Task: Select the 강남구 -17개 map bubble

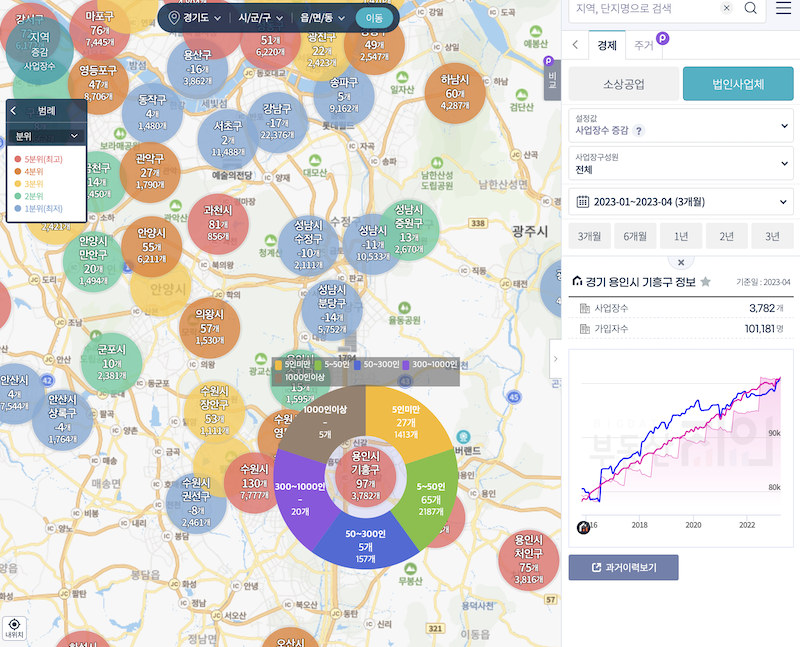Action: tap(277, 122)
